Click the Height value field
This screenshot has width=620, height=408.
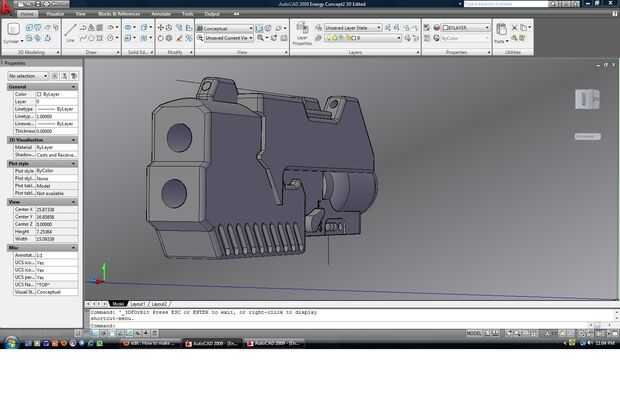click(x=57, y=232)
